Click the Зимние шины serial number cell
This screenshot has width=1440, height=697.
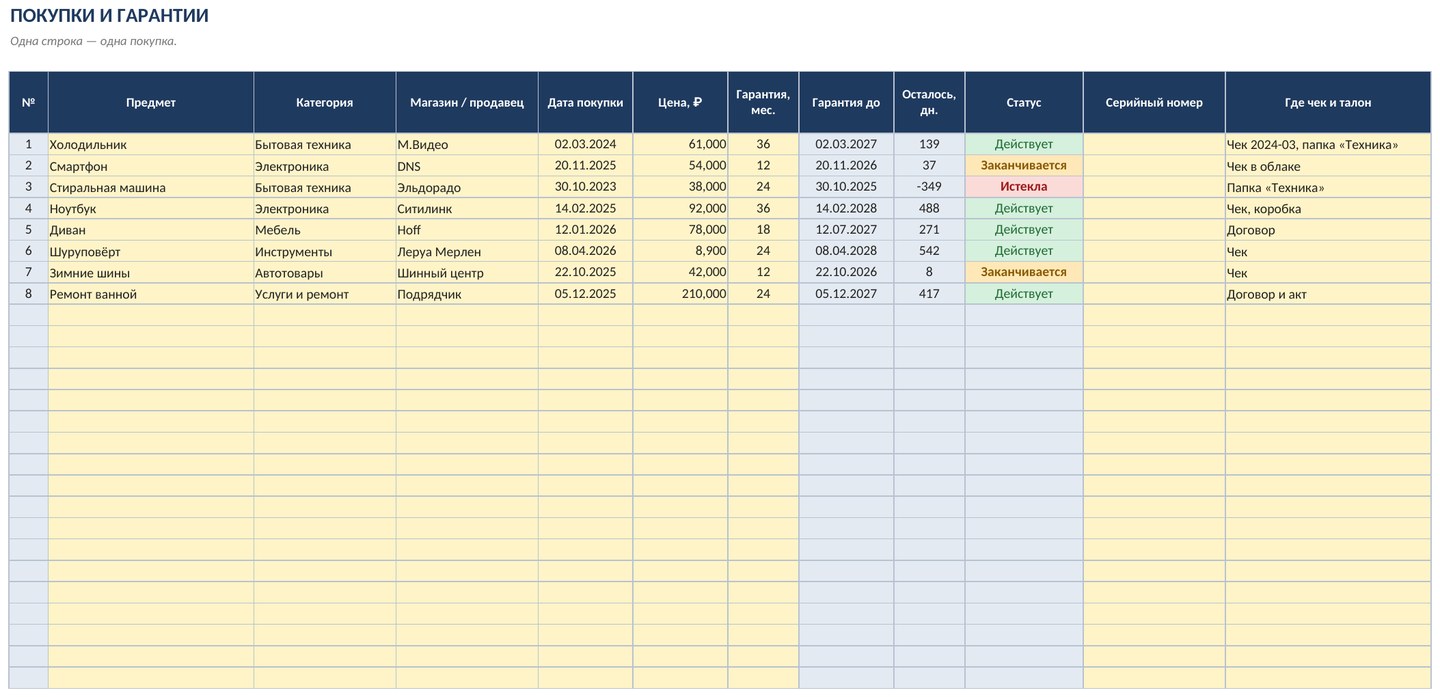(x=1154, y=272)
